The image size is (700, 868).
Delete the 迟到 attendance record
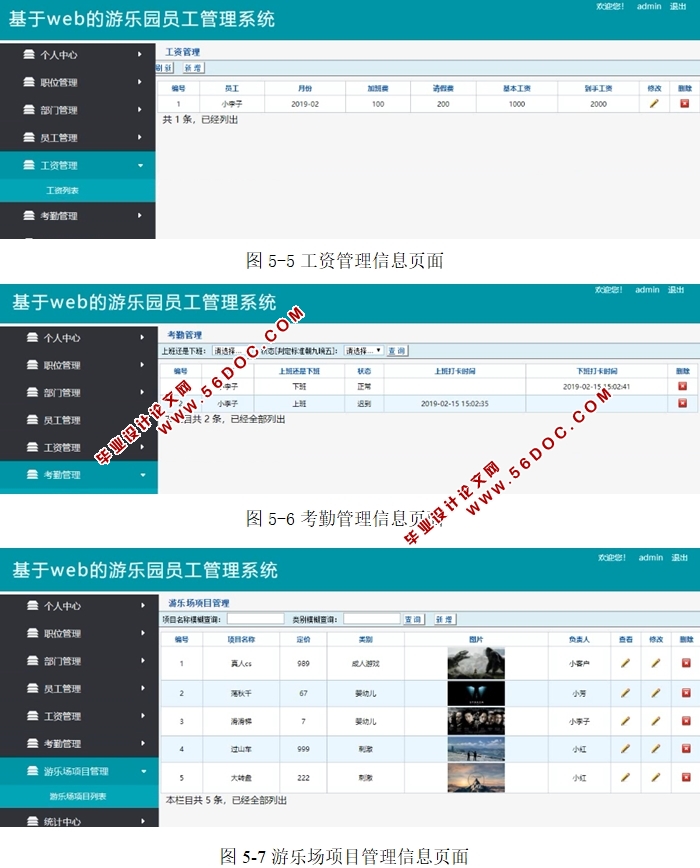(683, 404)
